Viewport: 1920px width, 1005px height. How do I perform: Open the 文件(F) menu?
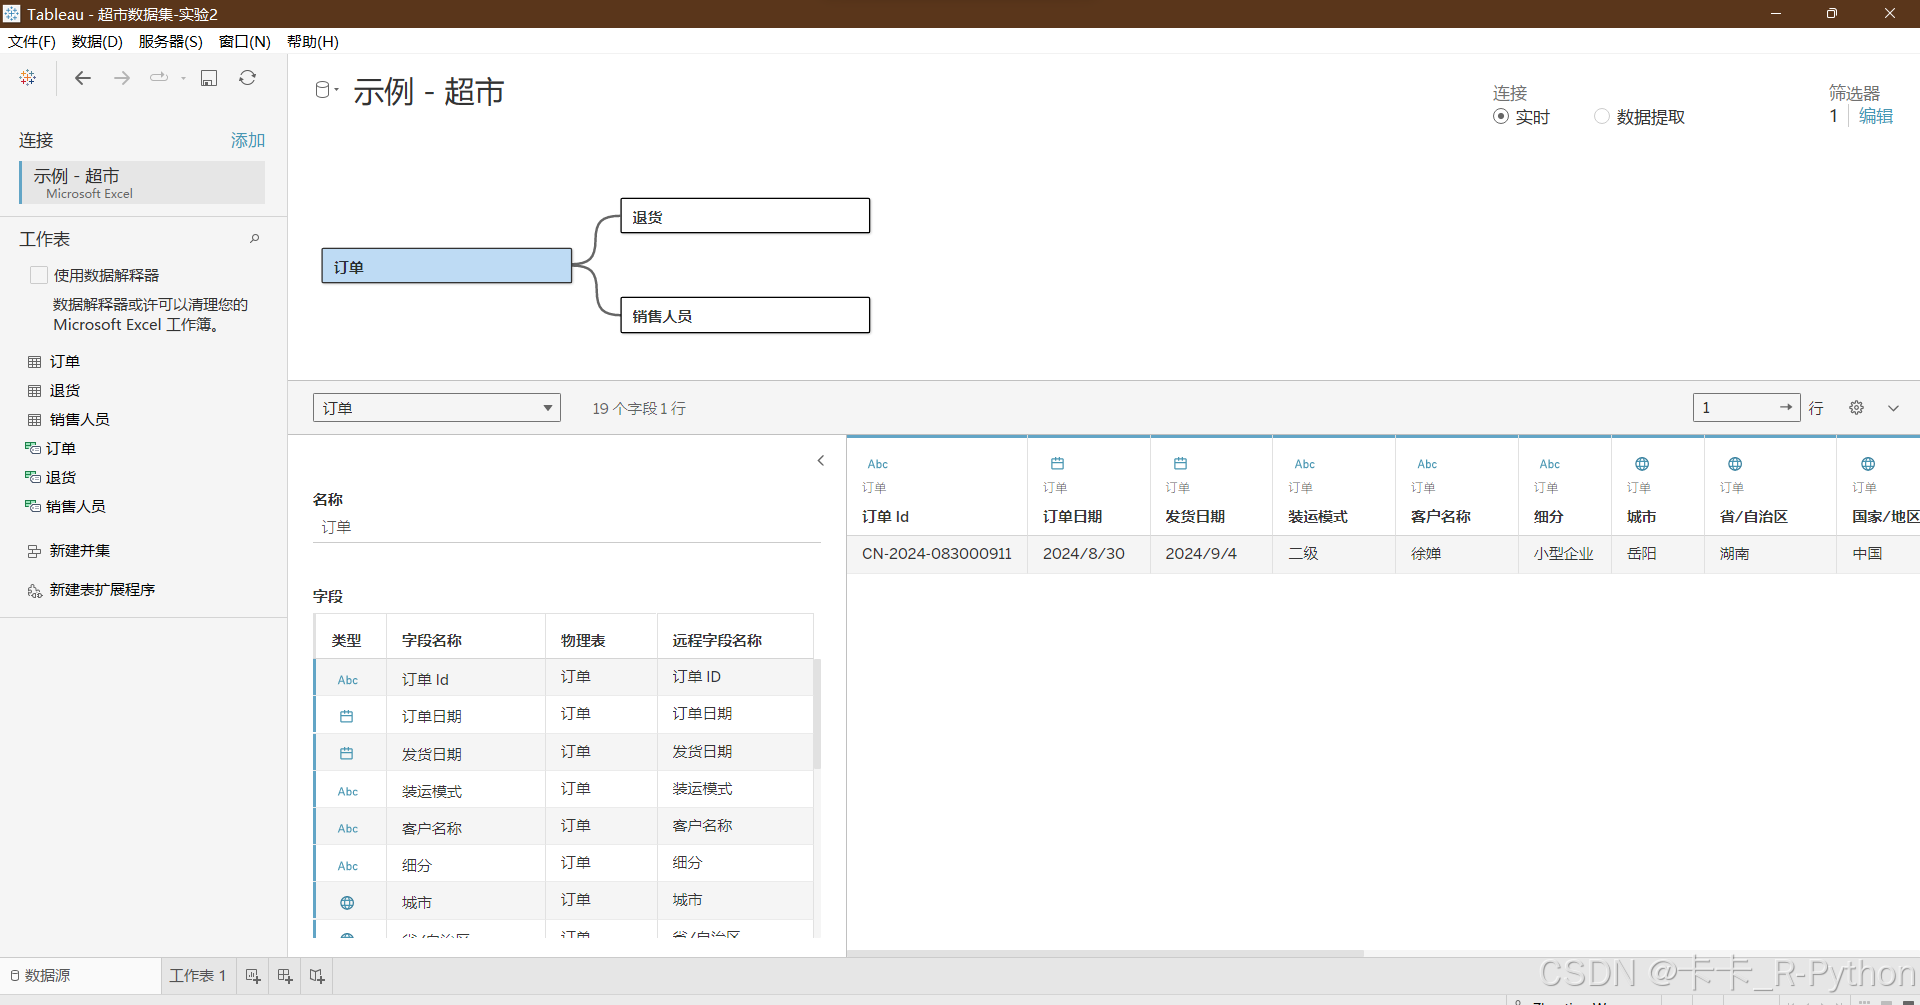(x=32, y=42)
